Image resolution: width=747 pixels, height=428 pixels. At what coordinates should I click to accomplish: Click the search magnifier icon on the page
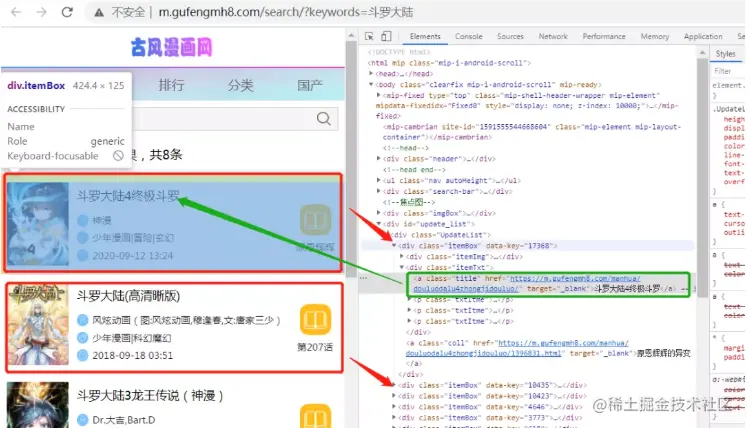[323, 118]
